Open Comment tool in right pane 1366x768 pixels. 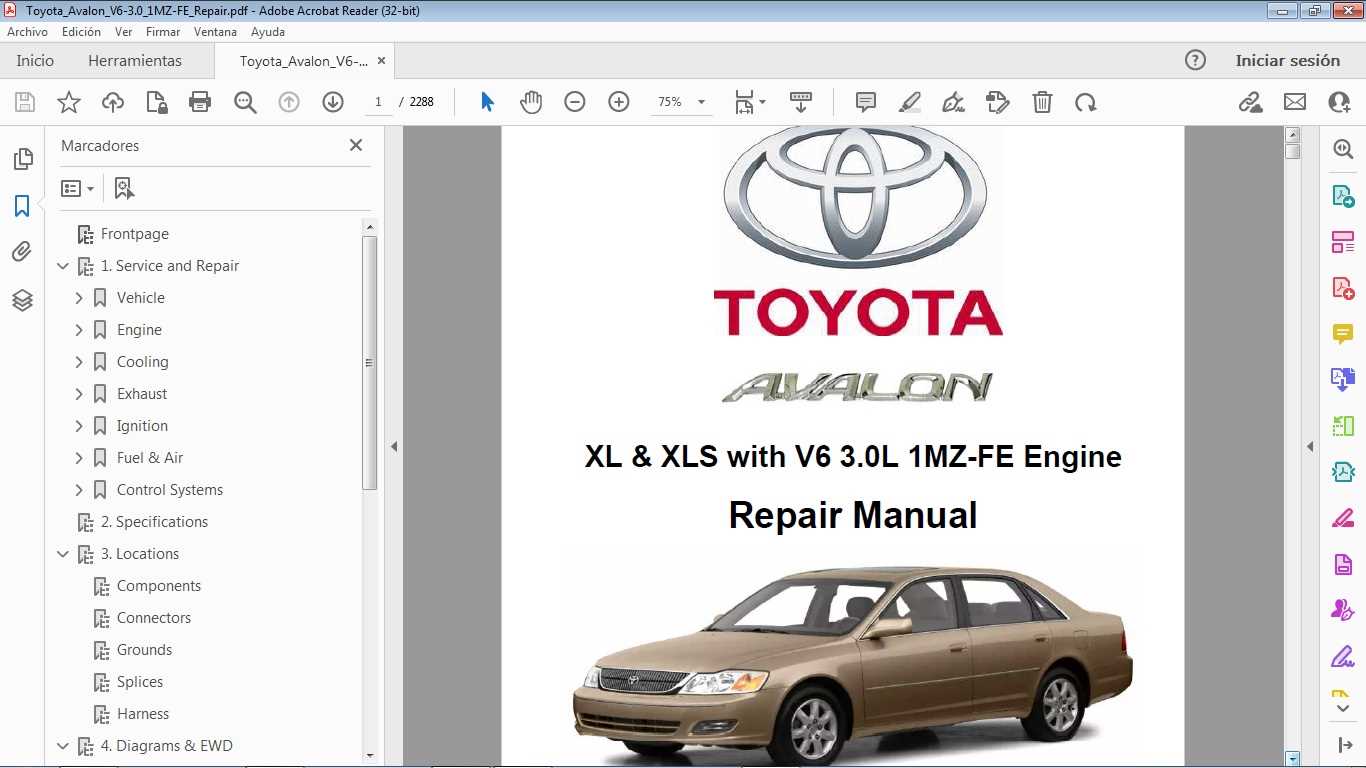point(1343,334)
